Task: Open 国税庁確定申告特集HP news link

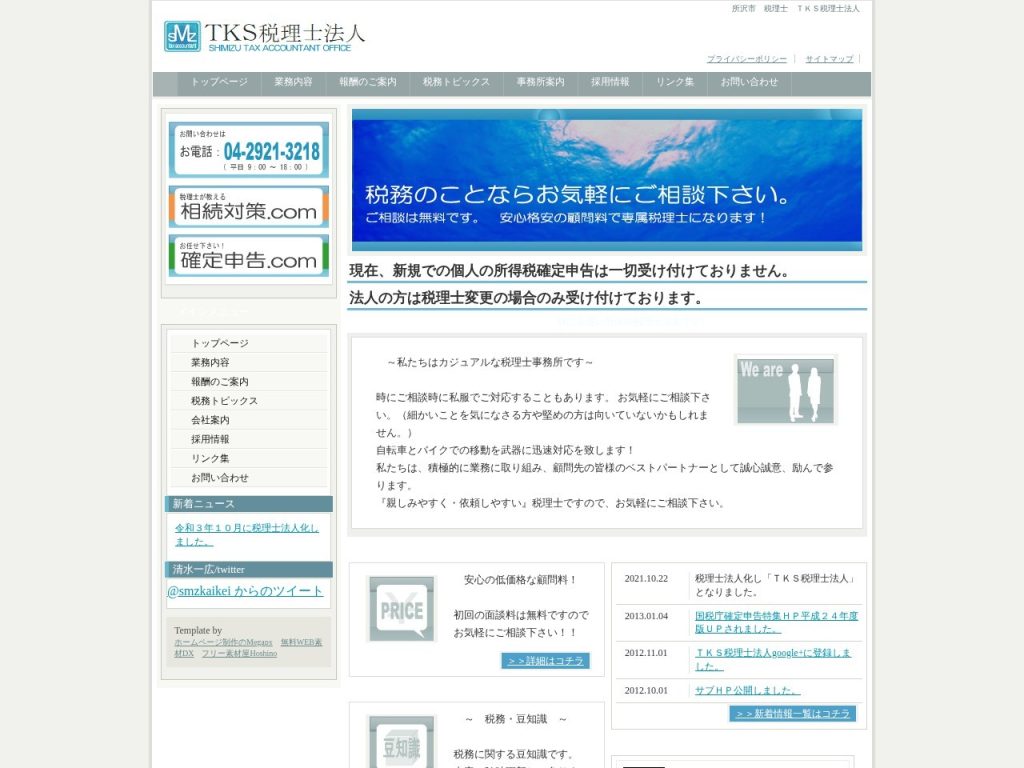Action: coord(776,622)
